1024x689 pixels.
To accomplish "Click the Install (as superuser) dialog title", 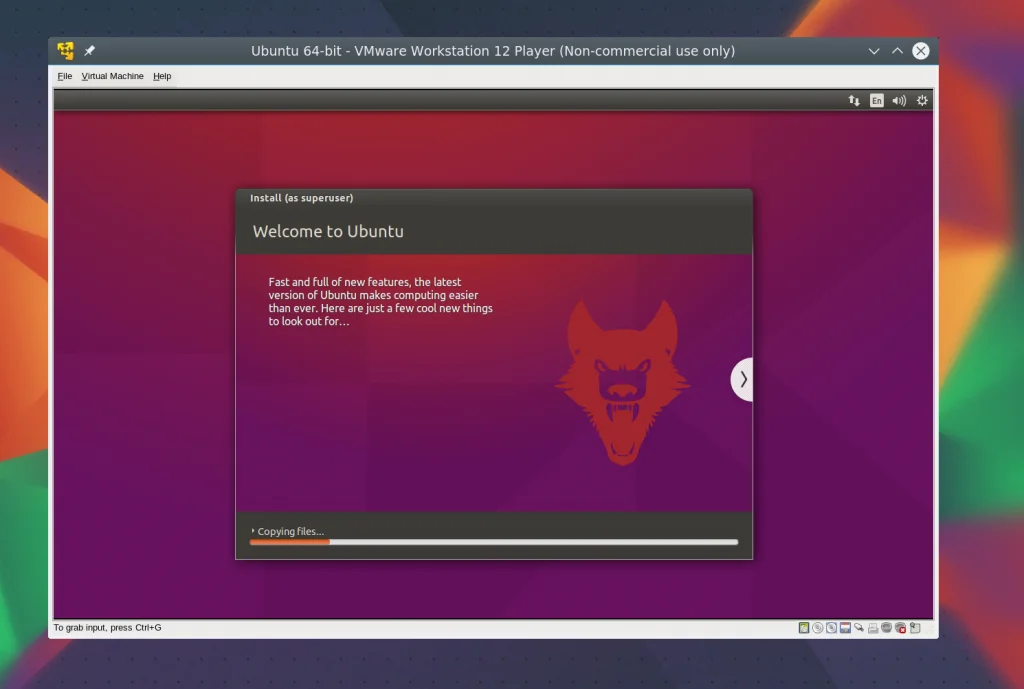I will pyautogui.click(x=302, y=198).
